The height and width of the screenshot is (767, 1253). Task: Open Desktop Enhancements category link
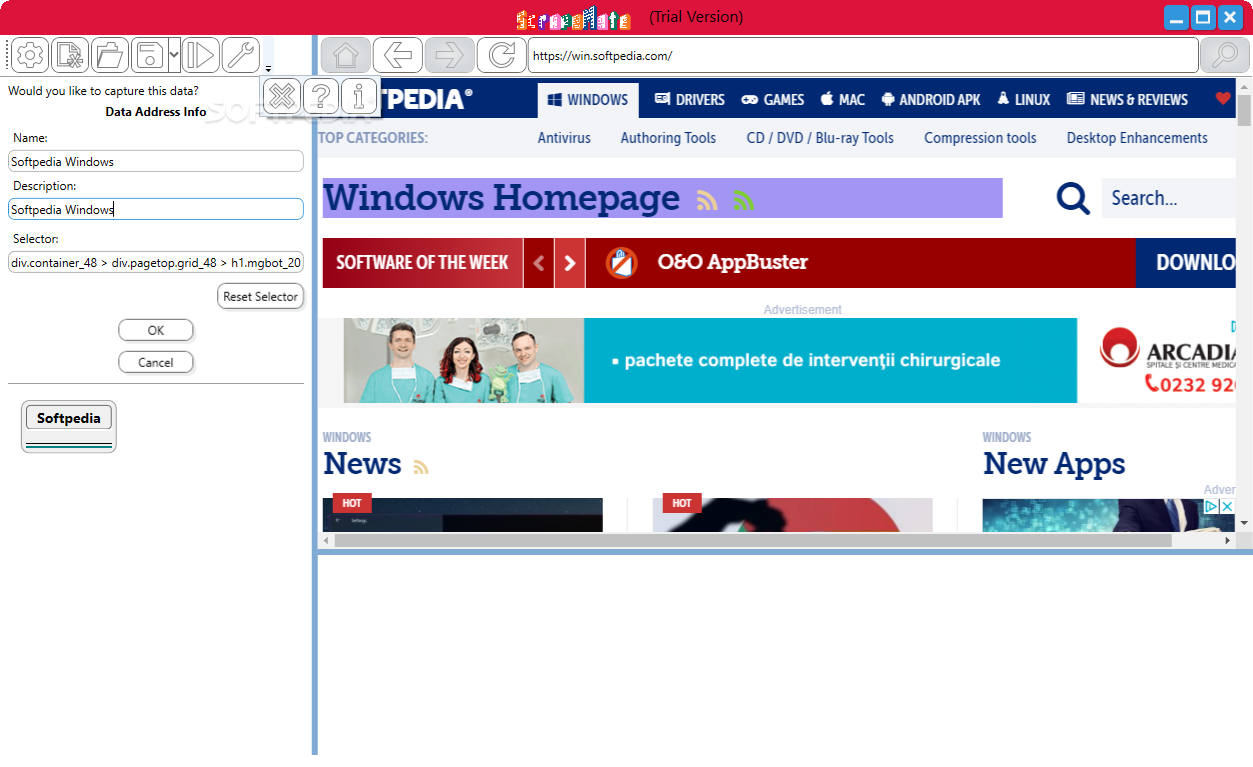(x=1137, y=138)
